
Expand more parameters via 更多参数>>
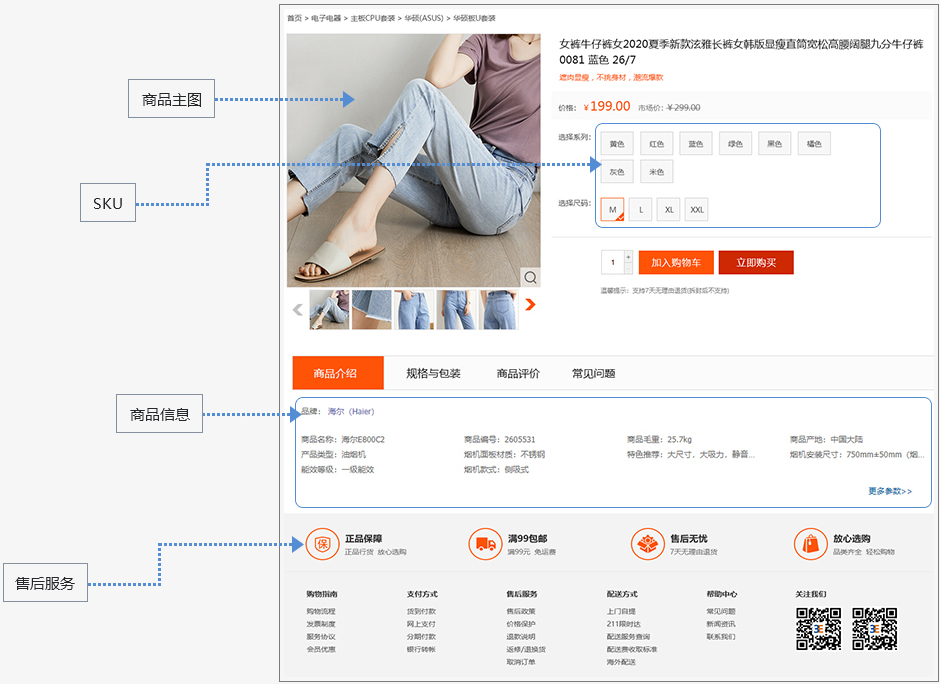pos(889,491)
